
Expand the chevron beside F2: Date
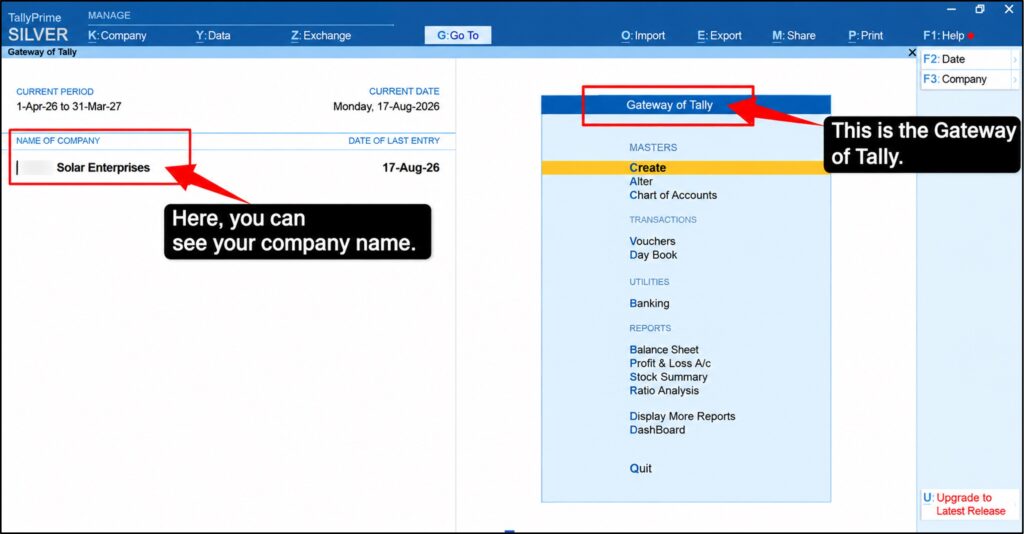pos(1015,59)
